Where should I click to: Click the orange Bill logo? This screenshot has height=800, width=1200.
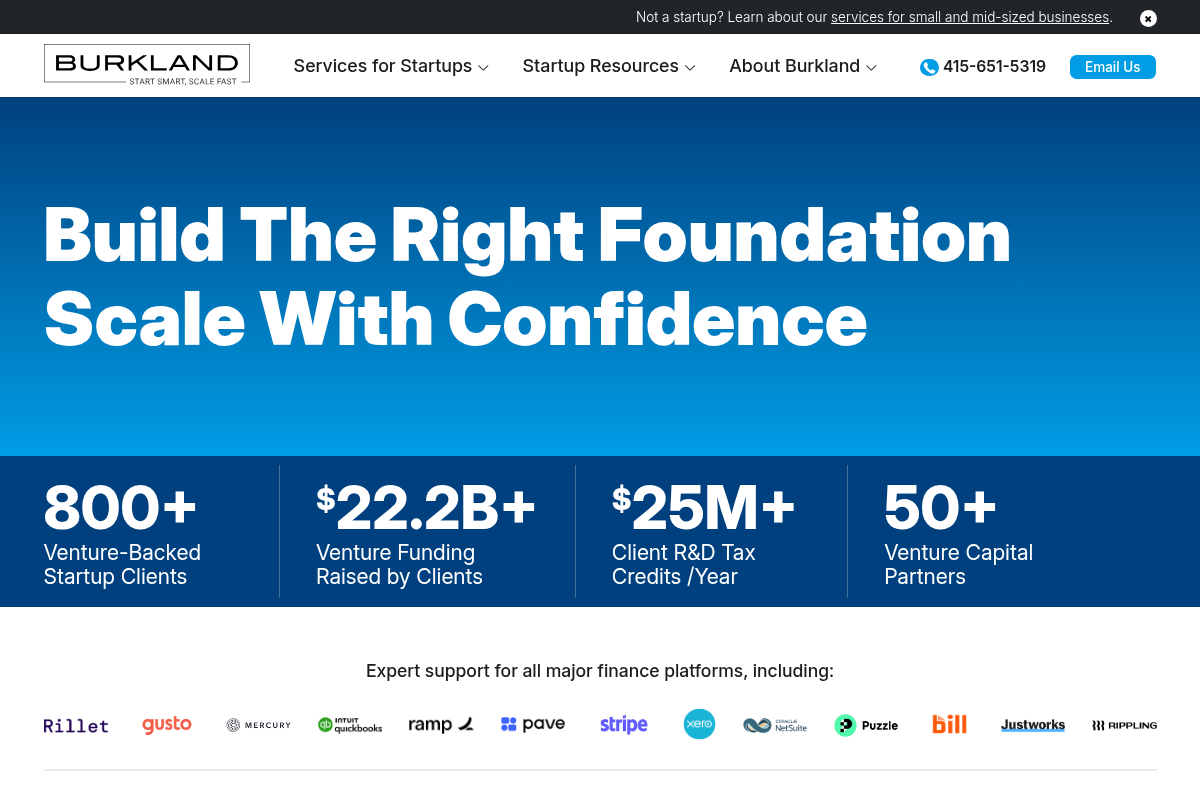pyautogui.click(x=949, y=724)
